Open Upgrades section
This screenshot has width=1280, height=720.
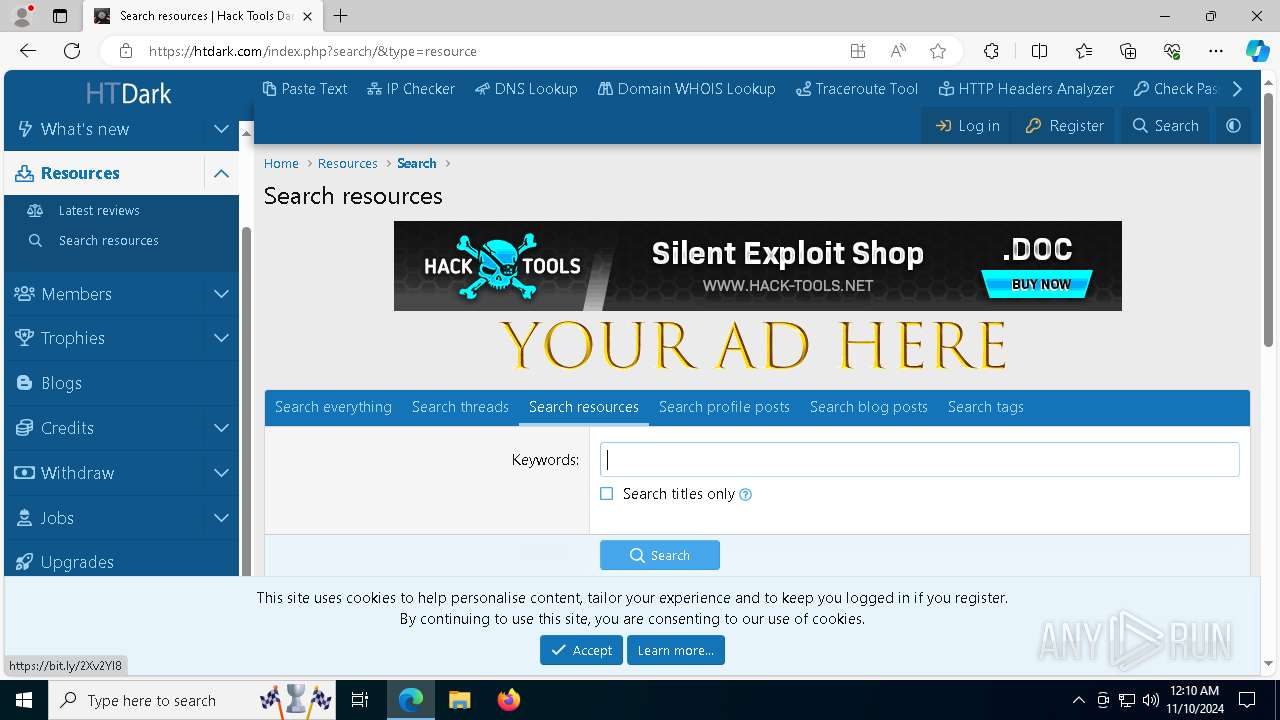tap(77, 562)
